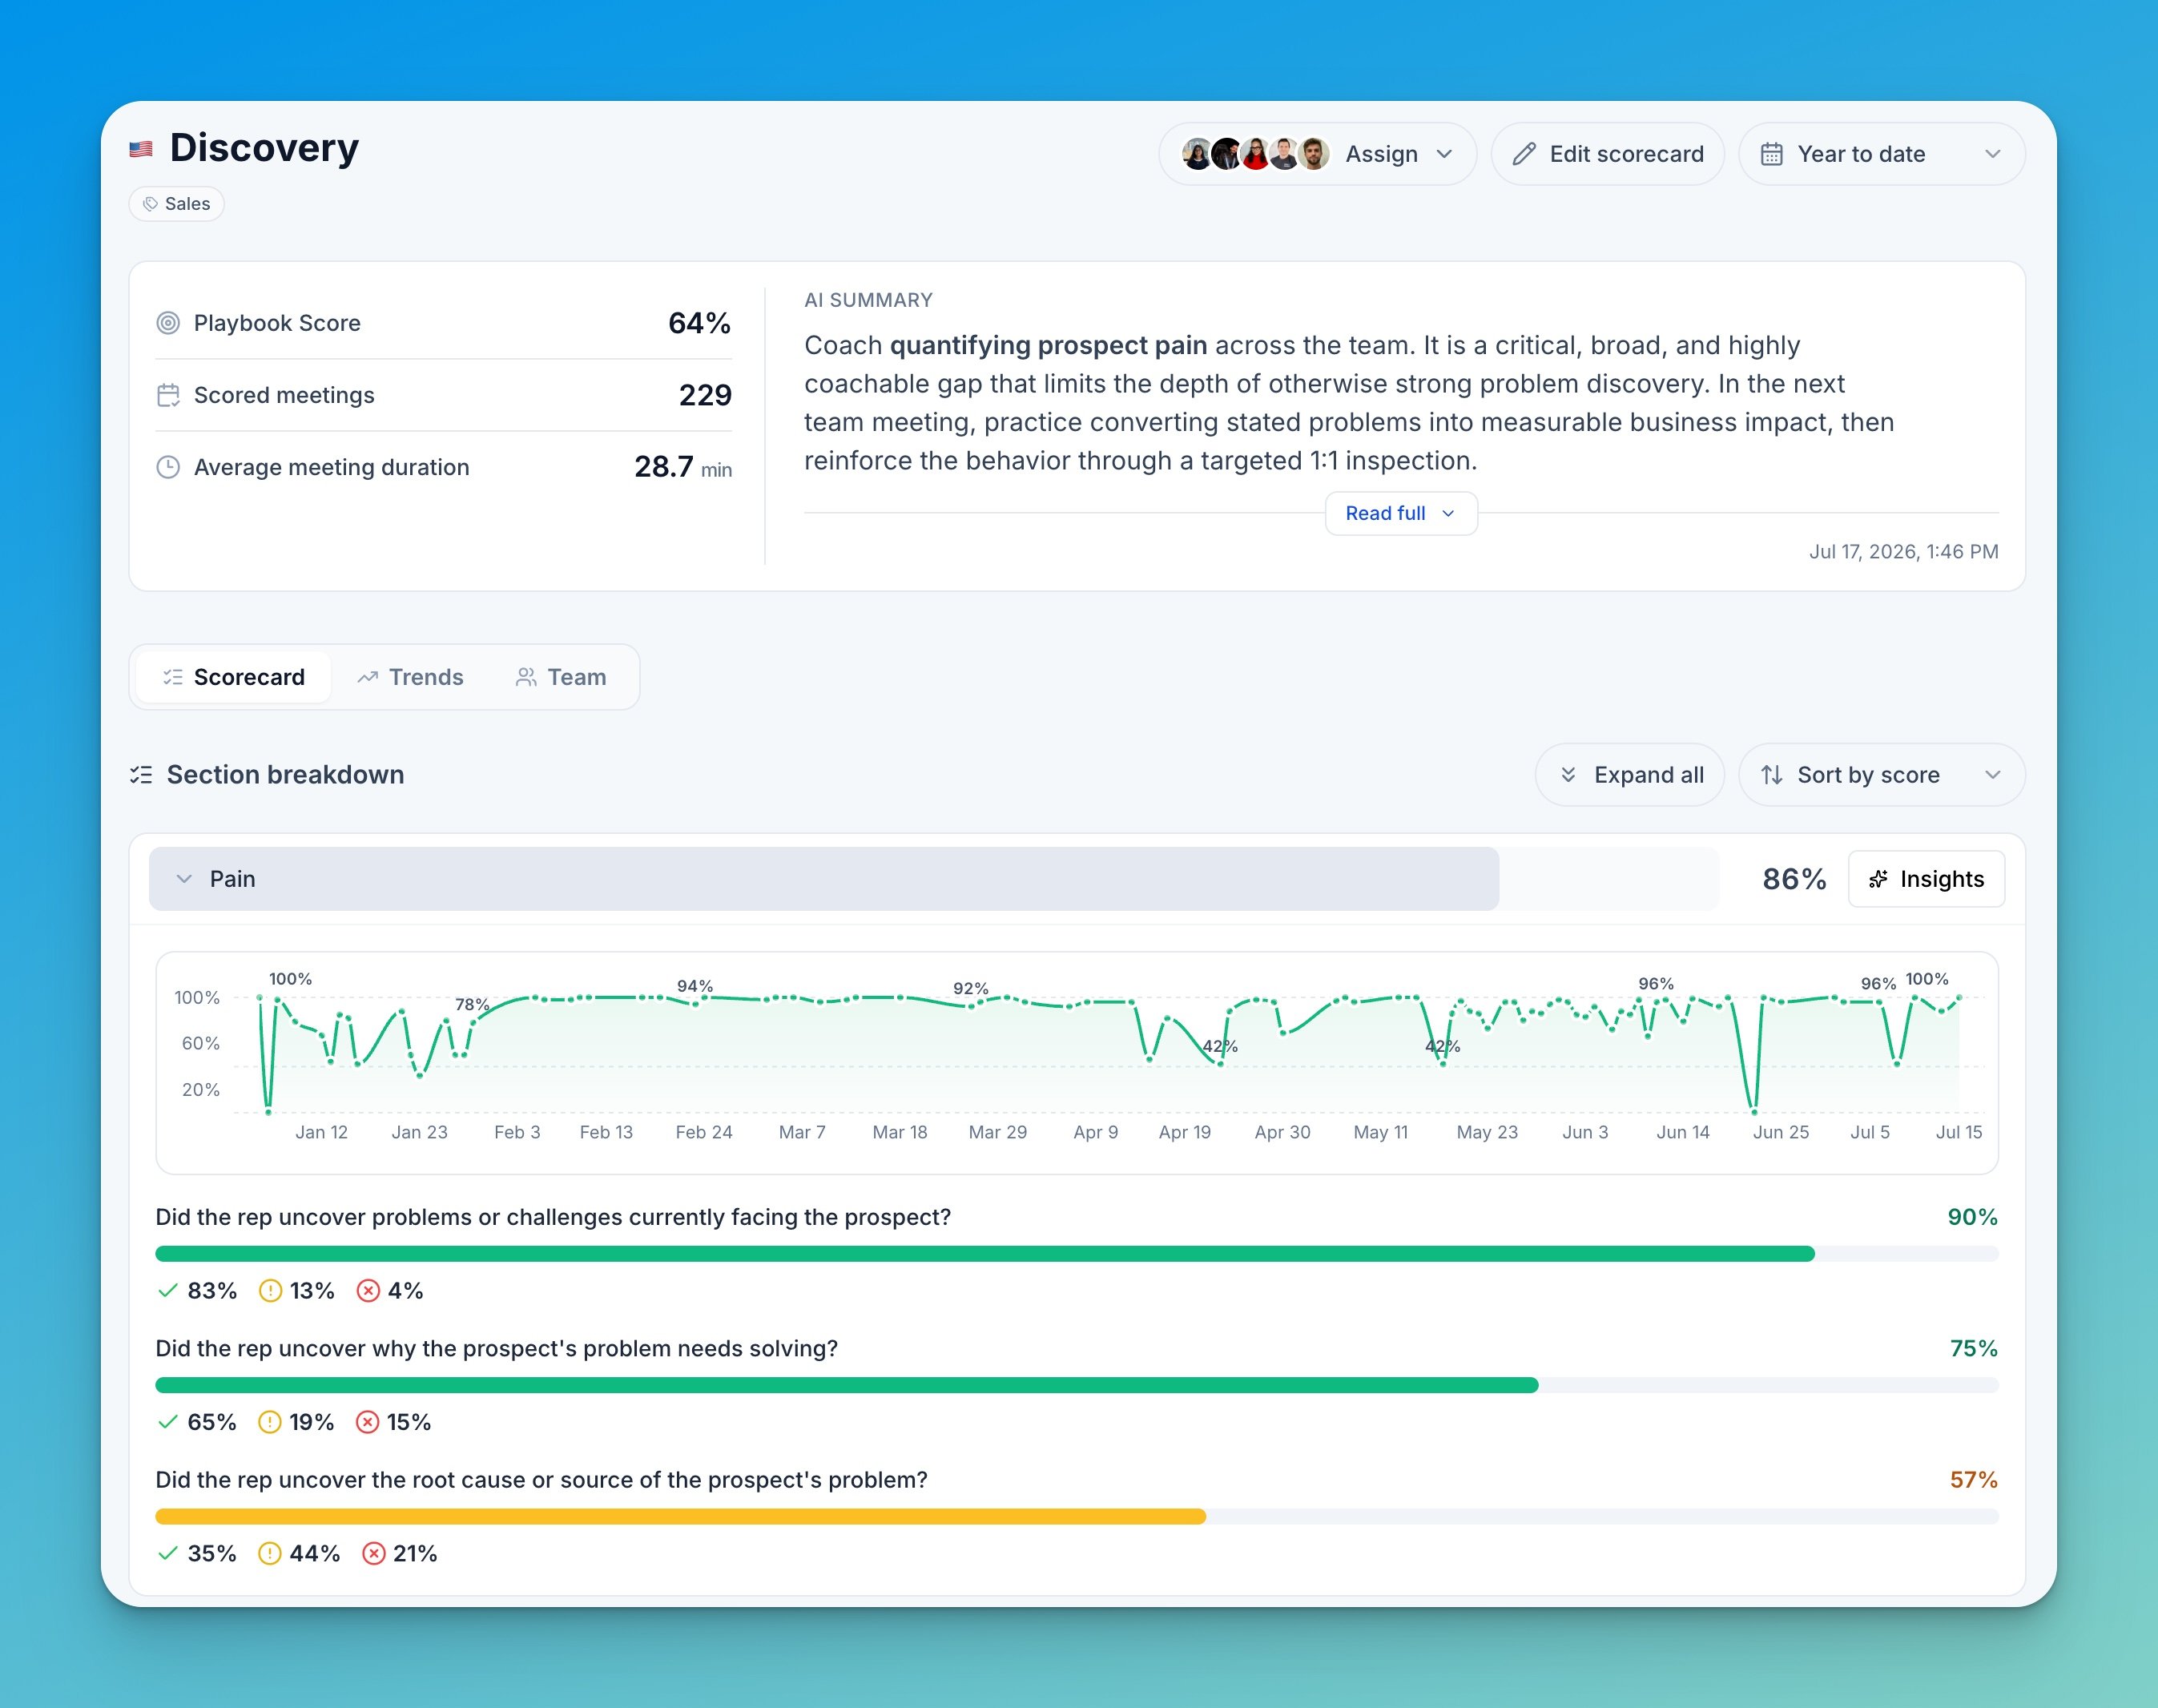Click the Expand all button
The height and width of the screenshot is (1708, 2158).
1630,775
